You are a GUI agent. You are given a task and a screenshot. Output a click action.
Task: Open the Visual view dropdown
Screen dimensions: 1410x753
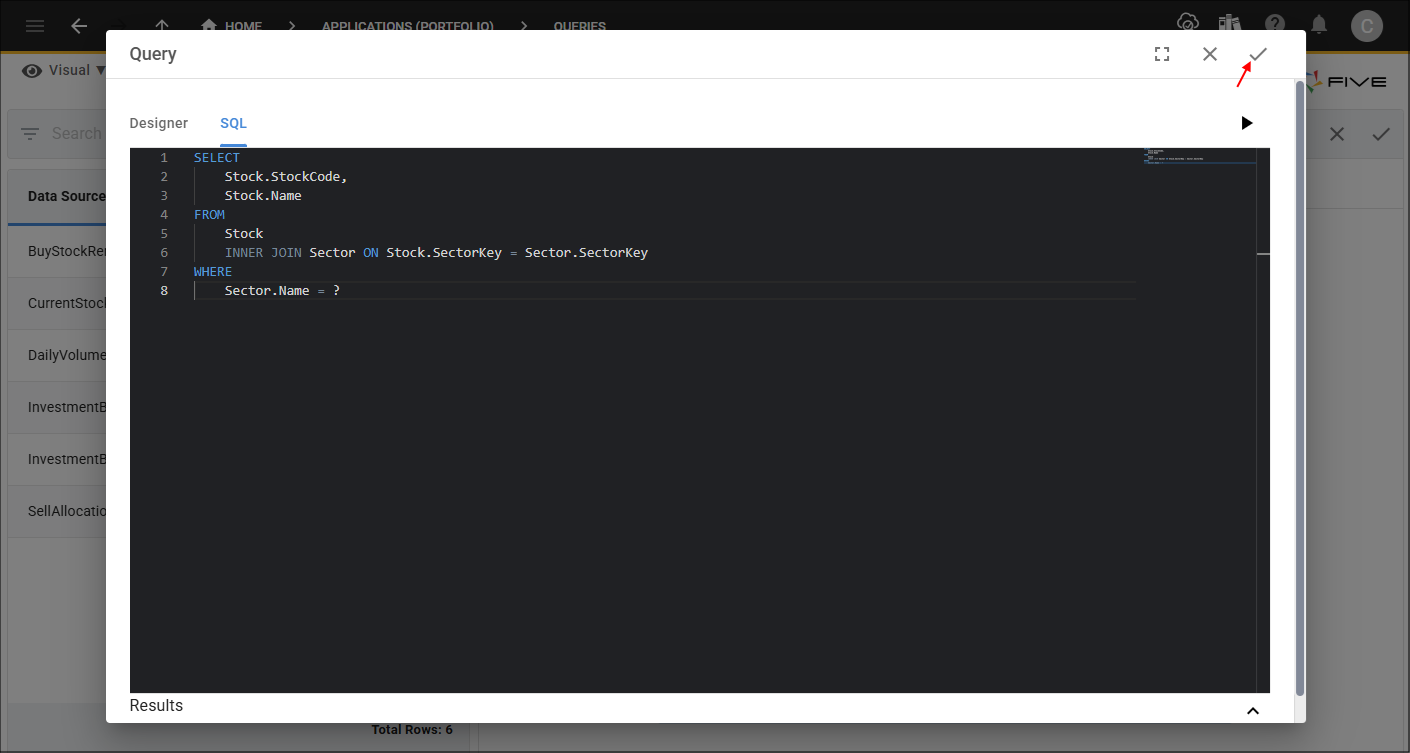(x=64, y=70)
